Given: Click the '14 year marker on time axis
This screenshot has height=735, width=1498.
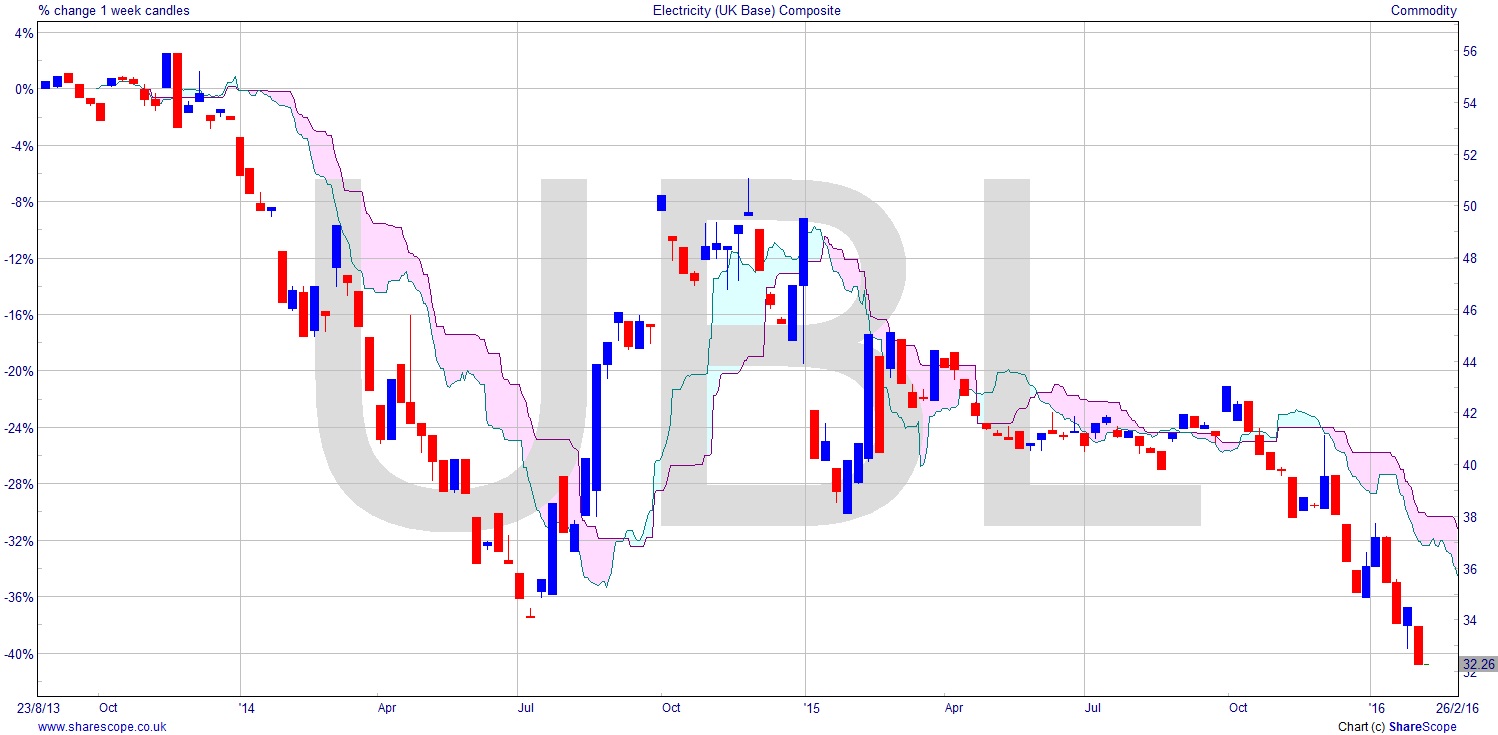Looking at the screenshot, I should pyautogui.click(x=248, y=708).
